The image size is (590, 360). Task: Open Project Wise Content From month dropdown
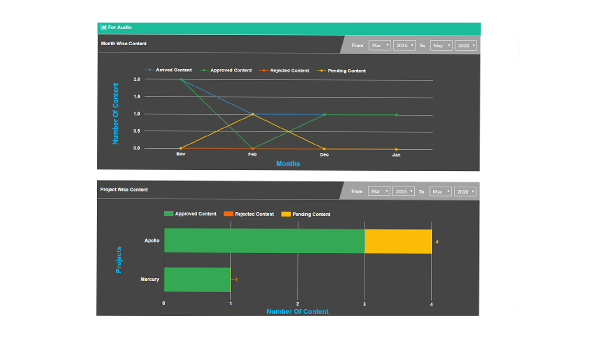(379, 191)
